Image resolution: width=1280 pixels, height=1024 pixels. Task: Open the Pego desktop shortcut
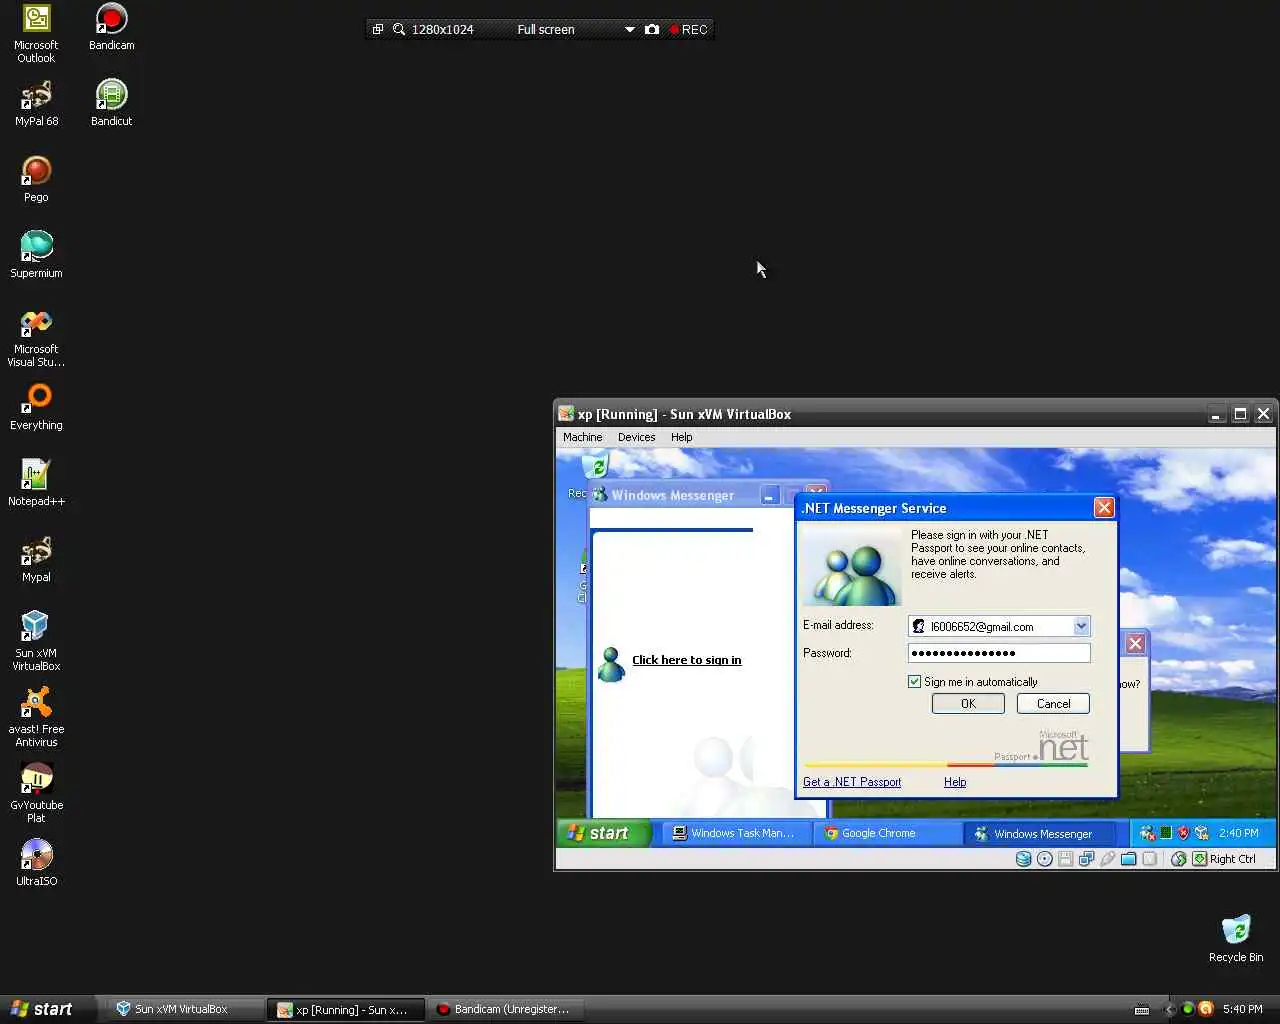[x=36, y=179]
